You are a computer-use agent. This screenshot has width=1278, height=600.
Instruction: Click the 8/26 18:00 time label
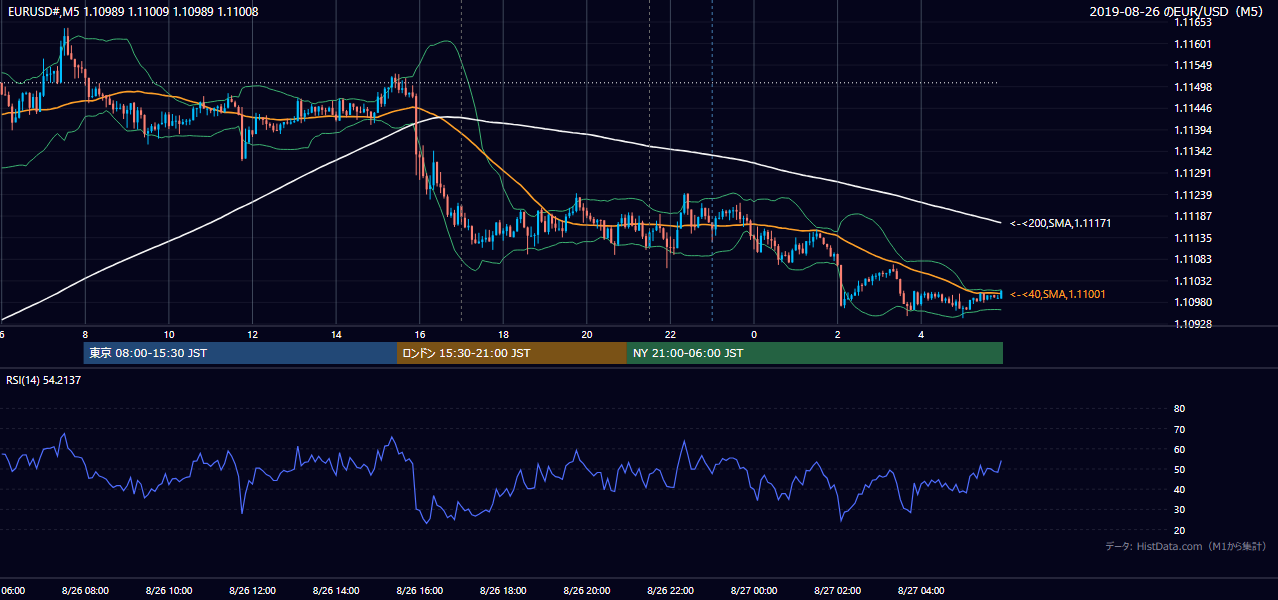tap(503, 590)
